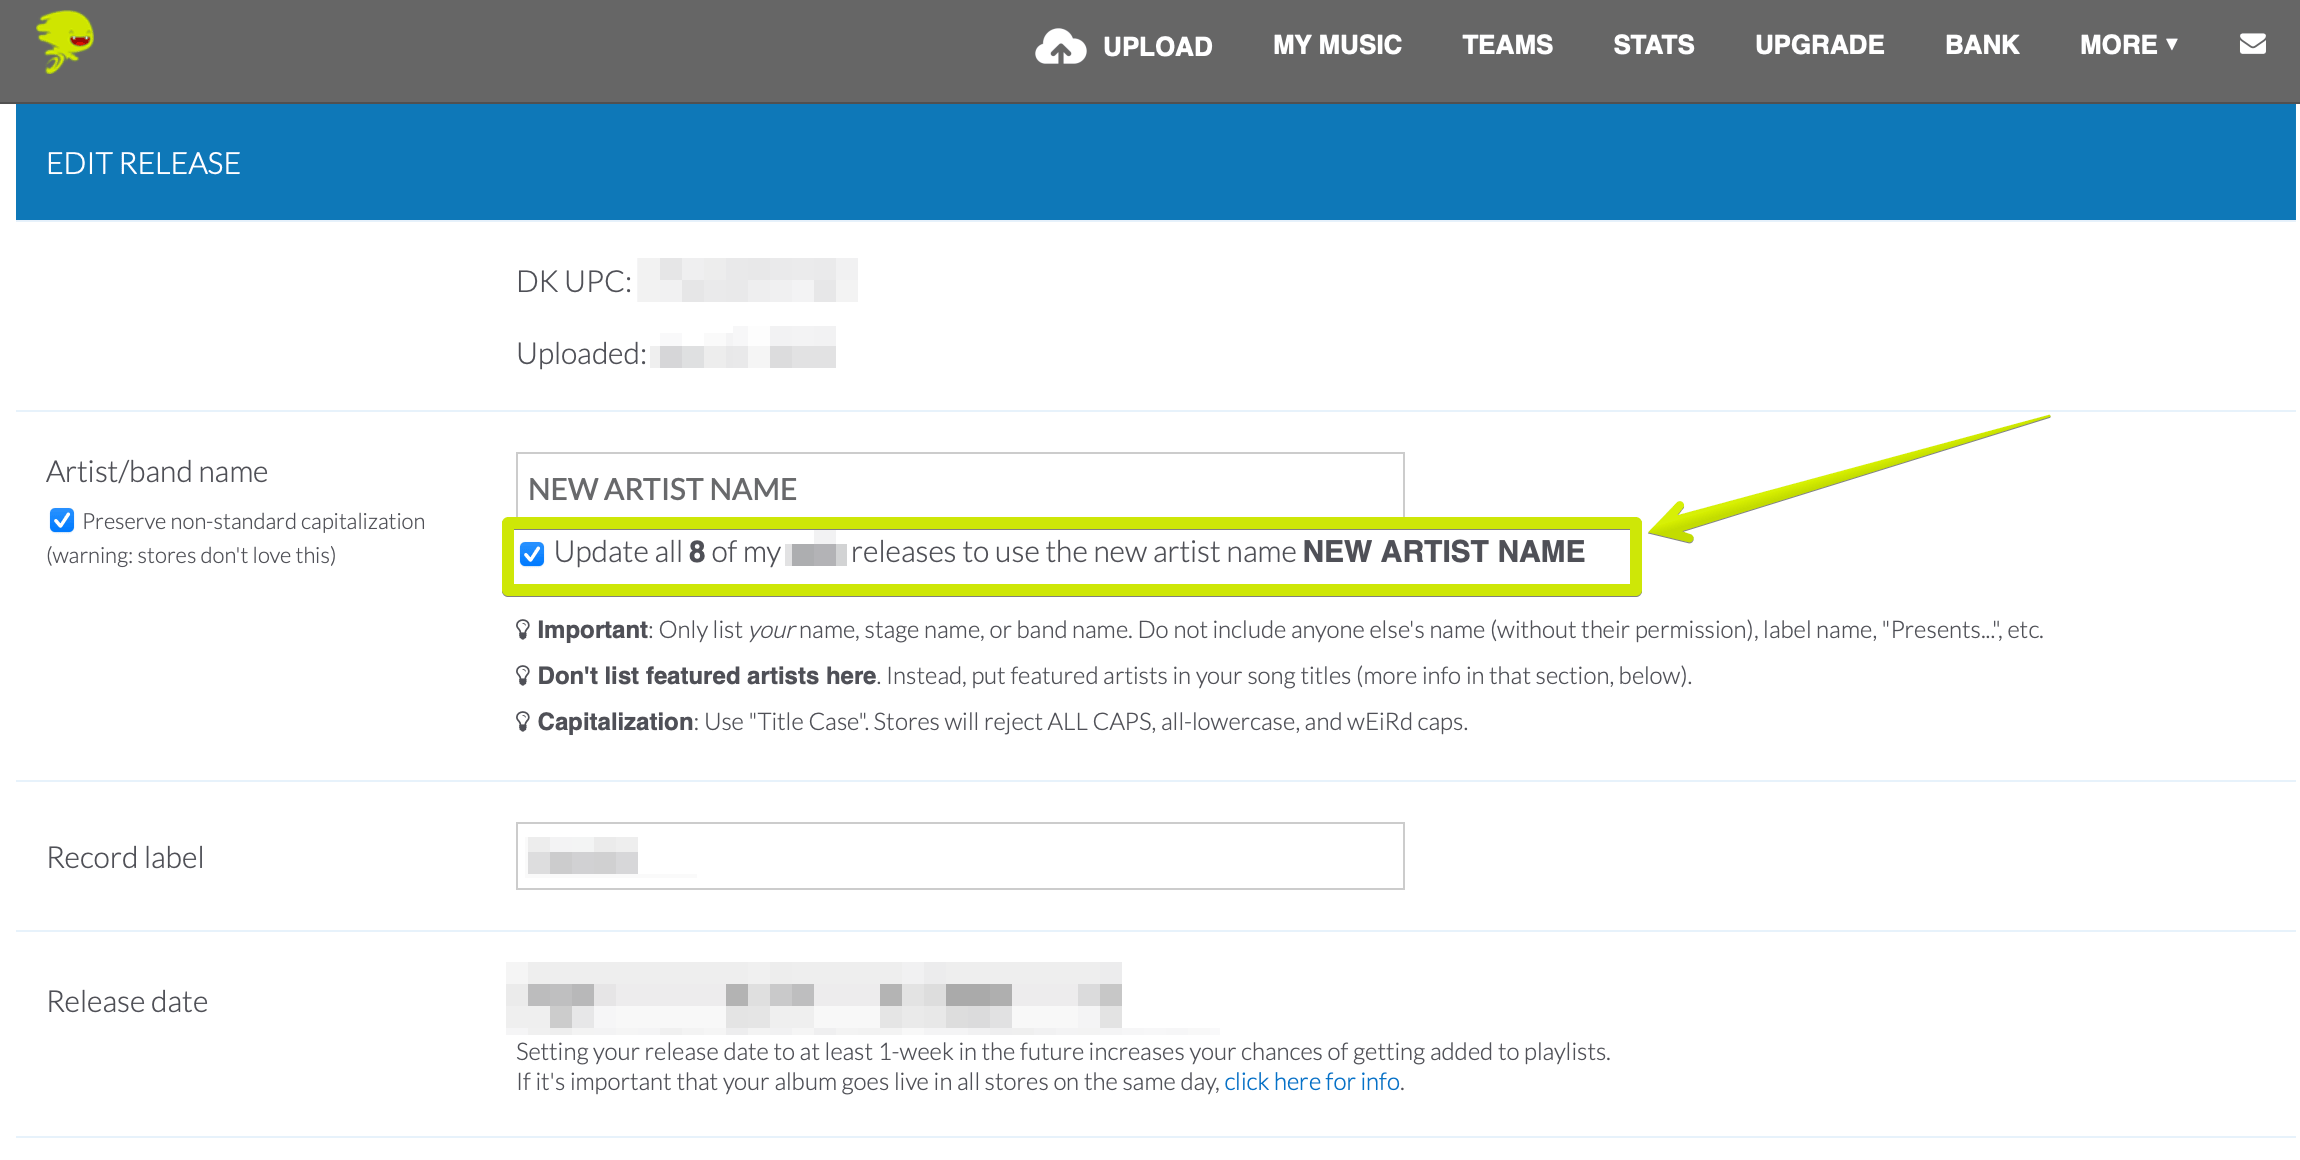This screenshot has width=2300, height=1160.
Task: Click the upload cloud icon
Action: click(x=1060, y=46)
